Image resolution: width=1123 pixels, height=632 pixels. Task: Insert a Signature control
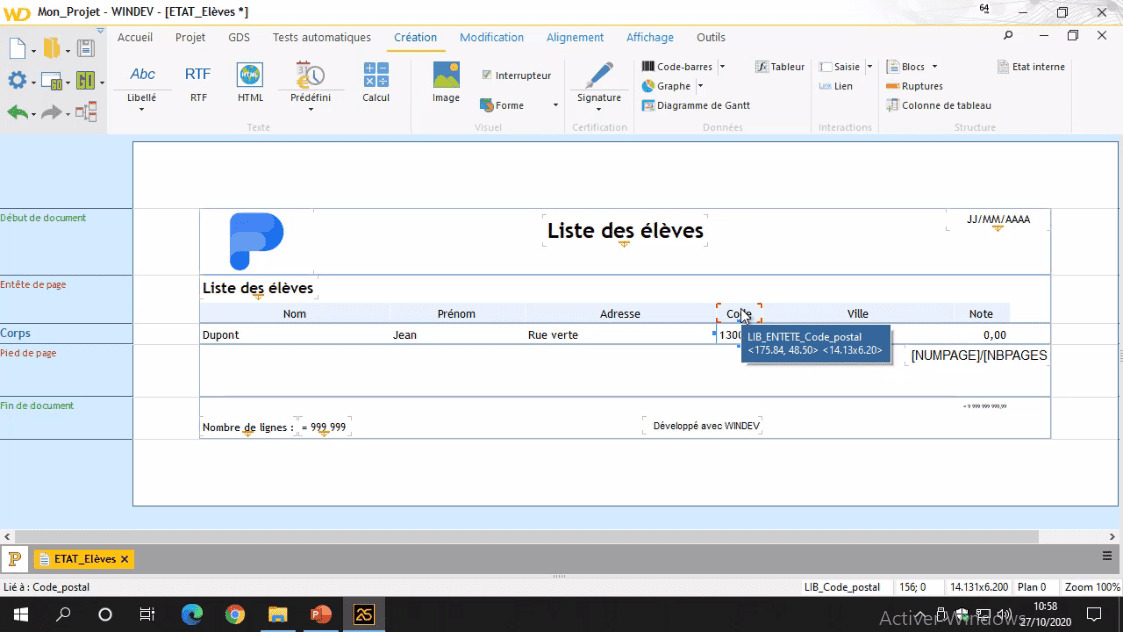click(599, 82)
